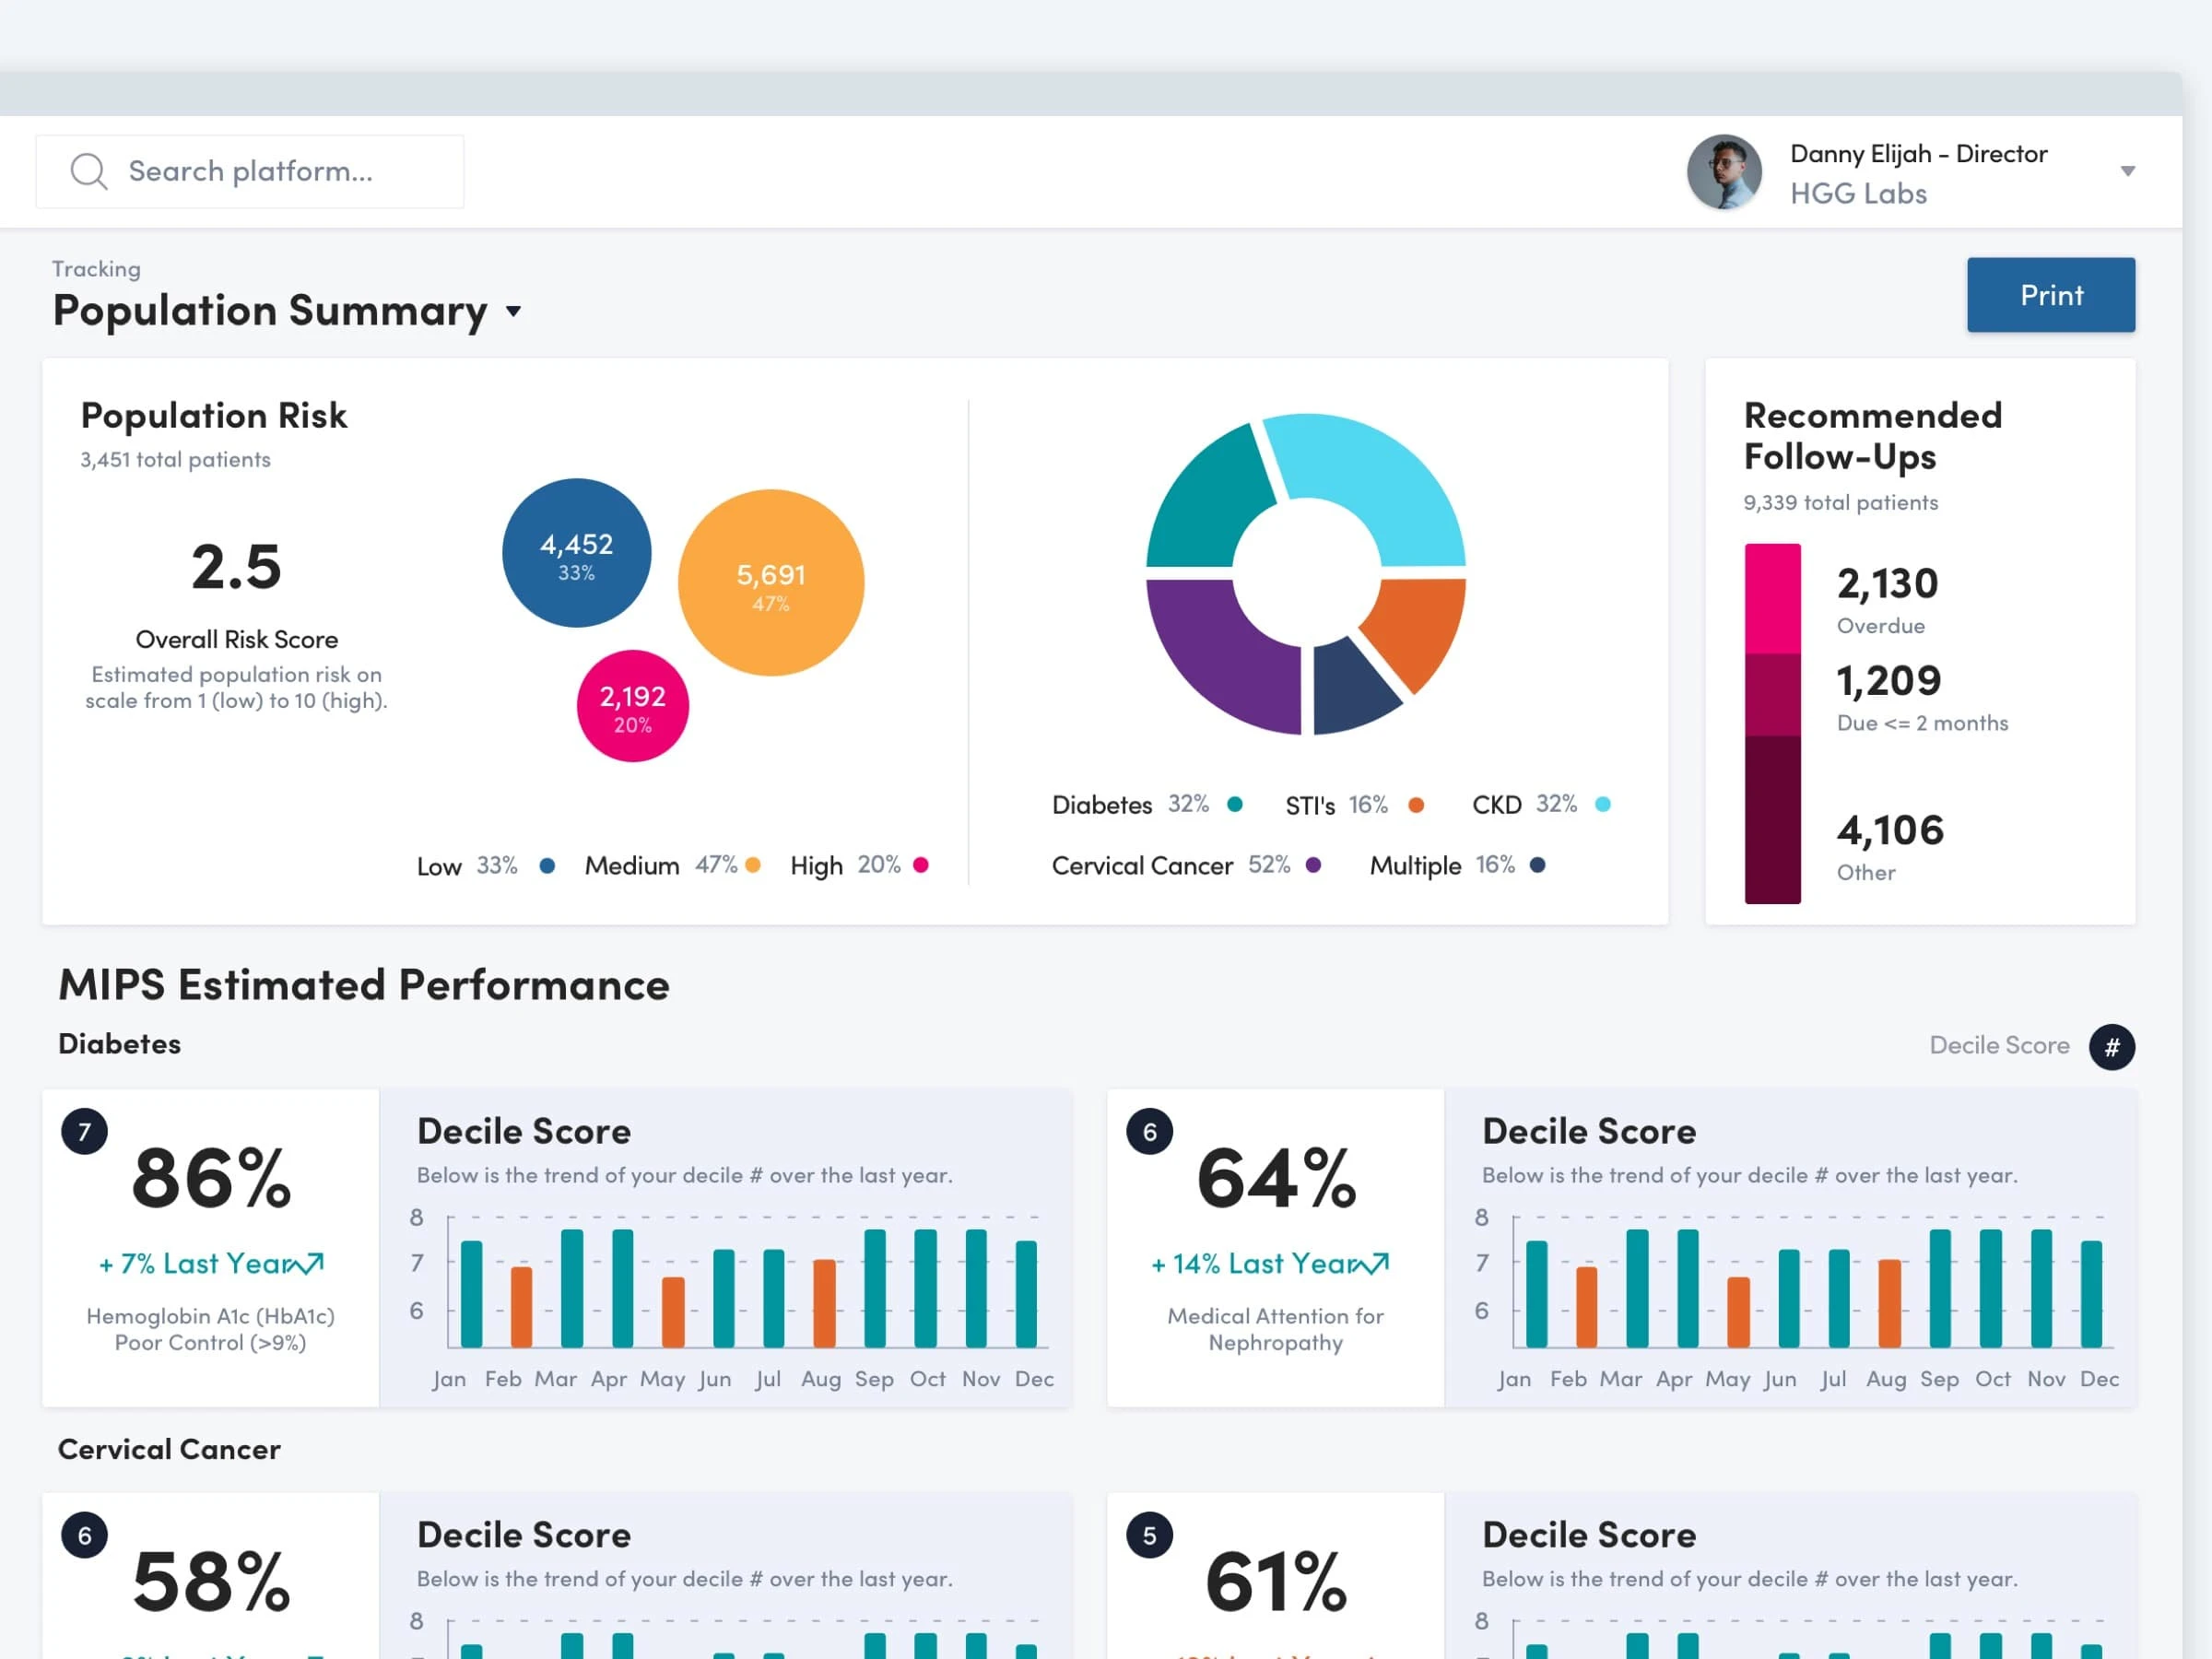Click '2,130' overdue count
The height and width of the screenshot is (1659, 2212).
click(1887, 583)
